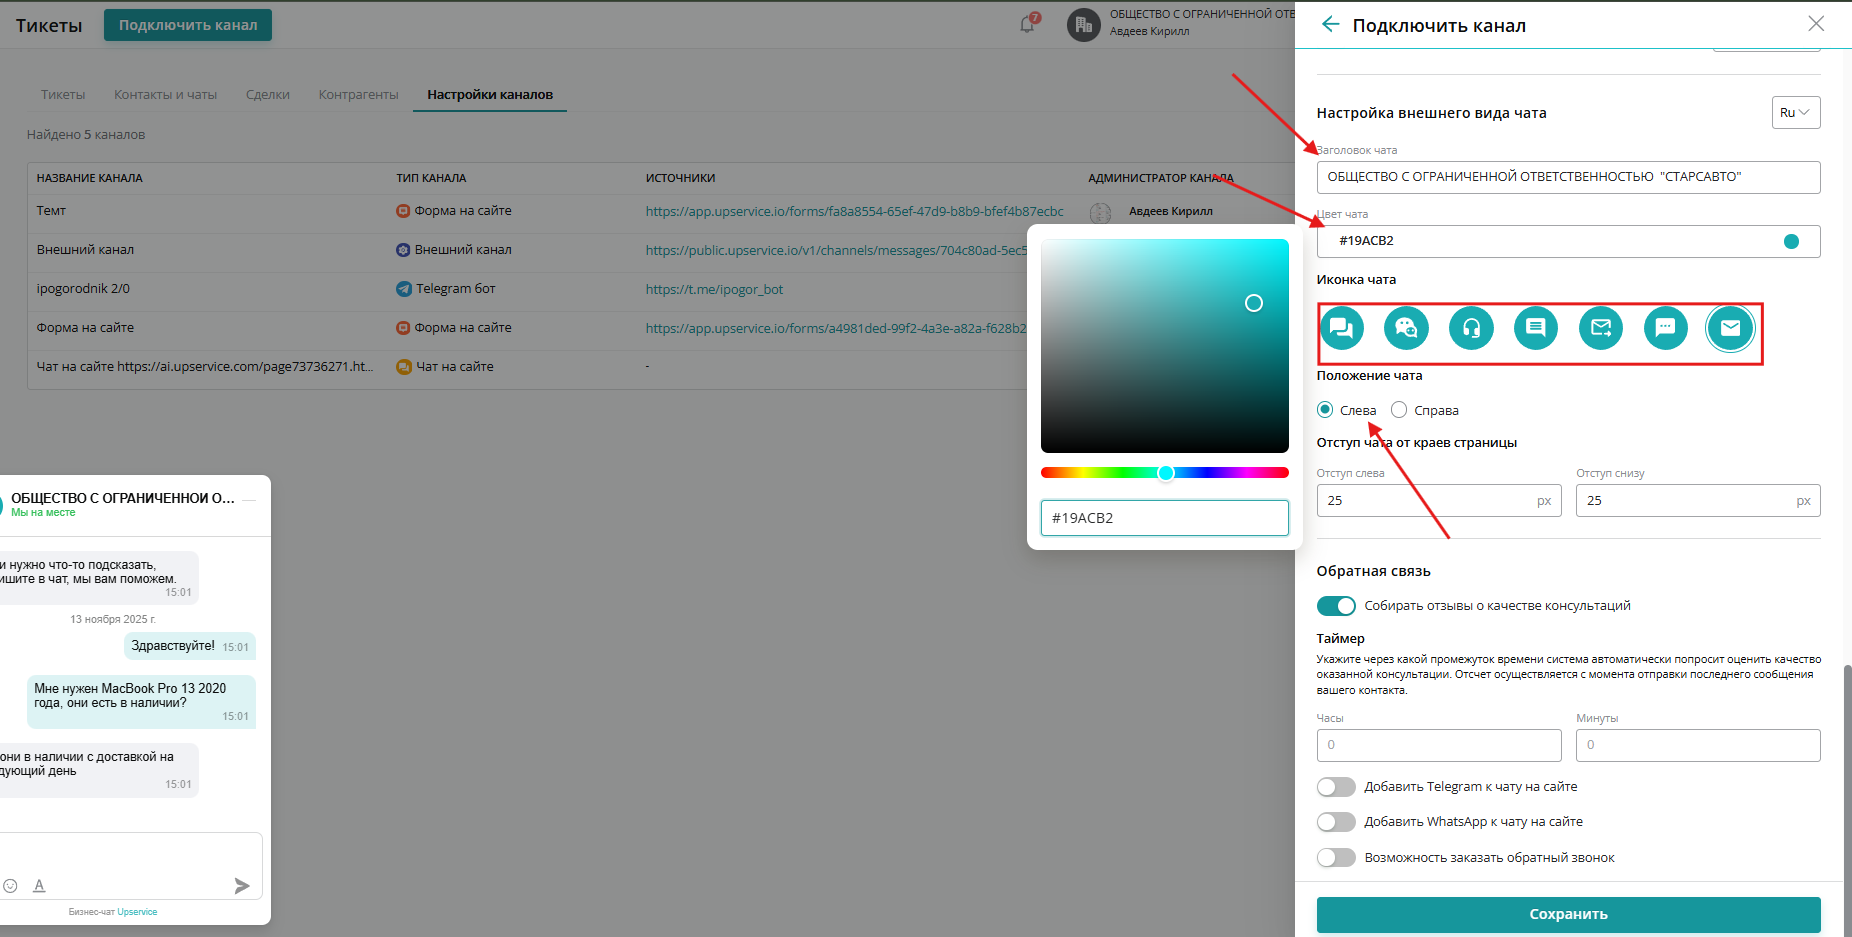Open the Ru language dropdown

point(1796,113)
